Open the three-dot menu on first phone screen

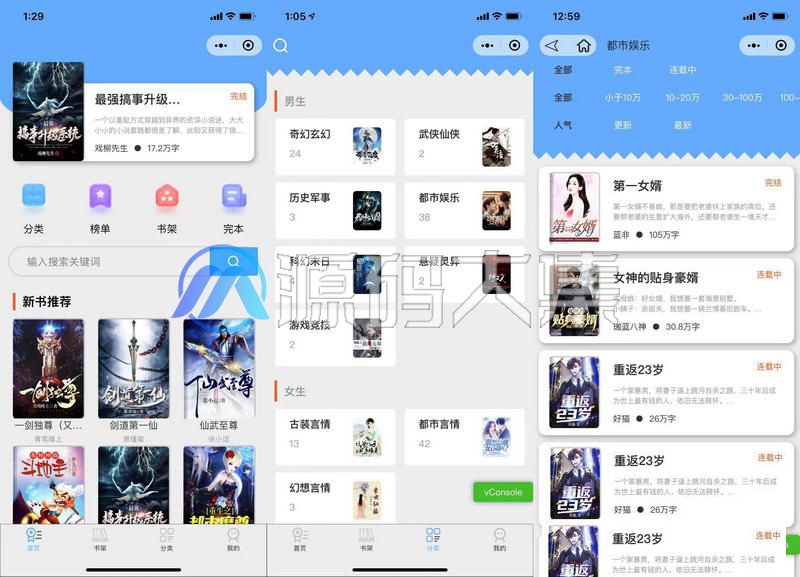pyautogui.click(x=221, y=45)
